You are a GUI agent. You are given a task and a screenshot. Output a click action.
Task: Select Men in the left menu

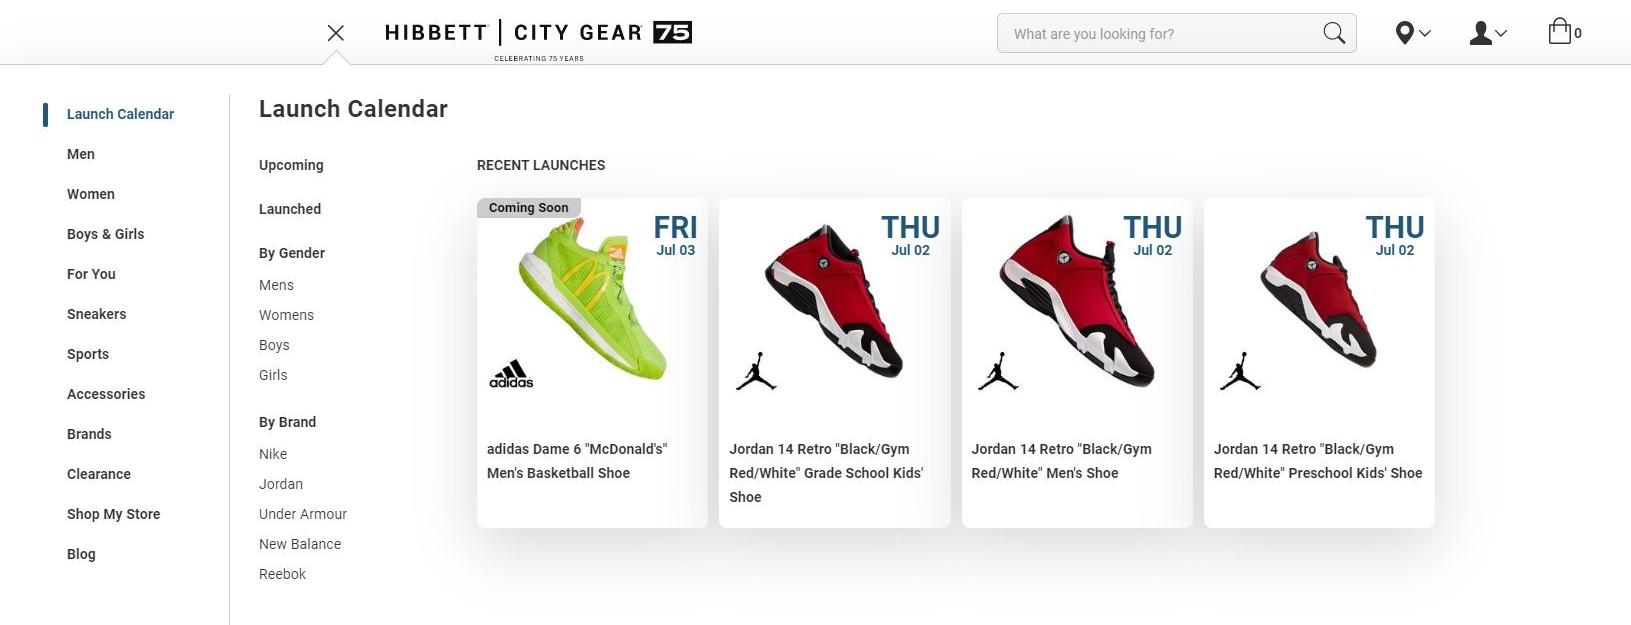point(81,154)
